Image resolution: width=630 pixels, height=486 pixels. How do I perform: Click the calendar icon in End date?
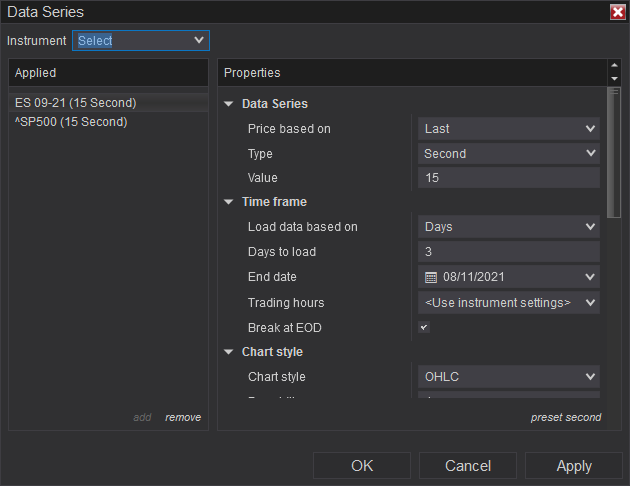[x=431, y=277]
